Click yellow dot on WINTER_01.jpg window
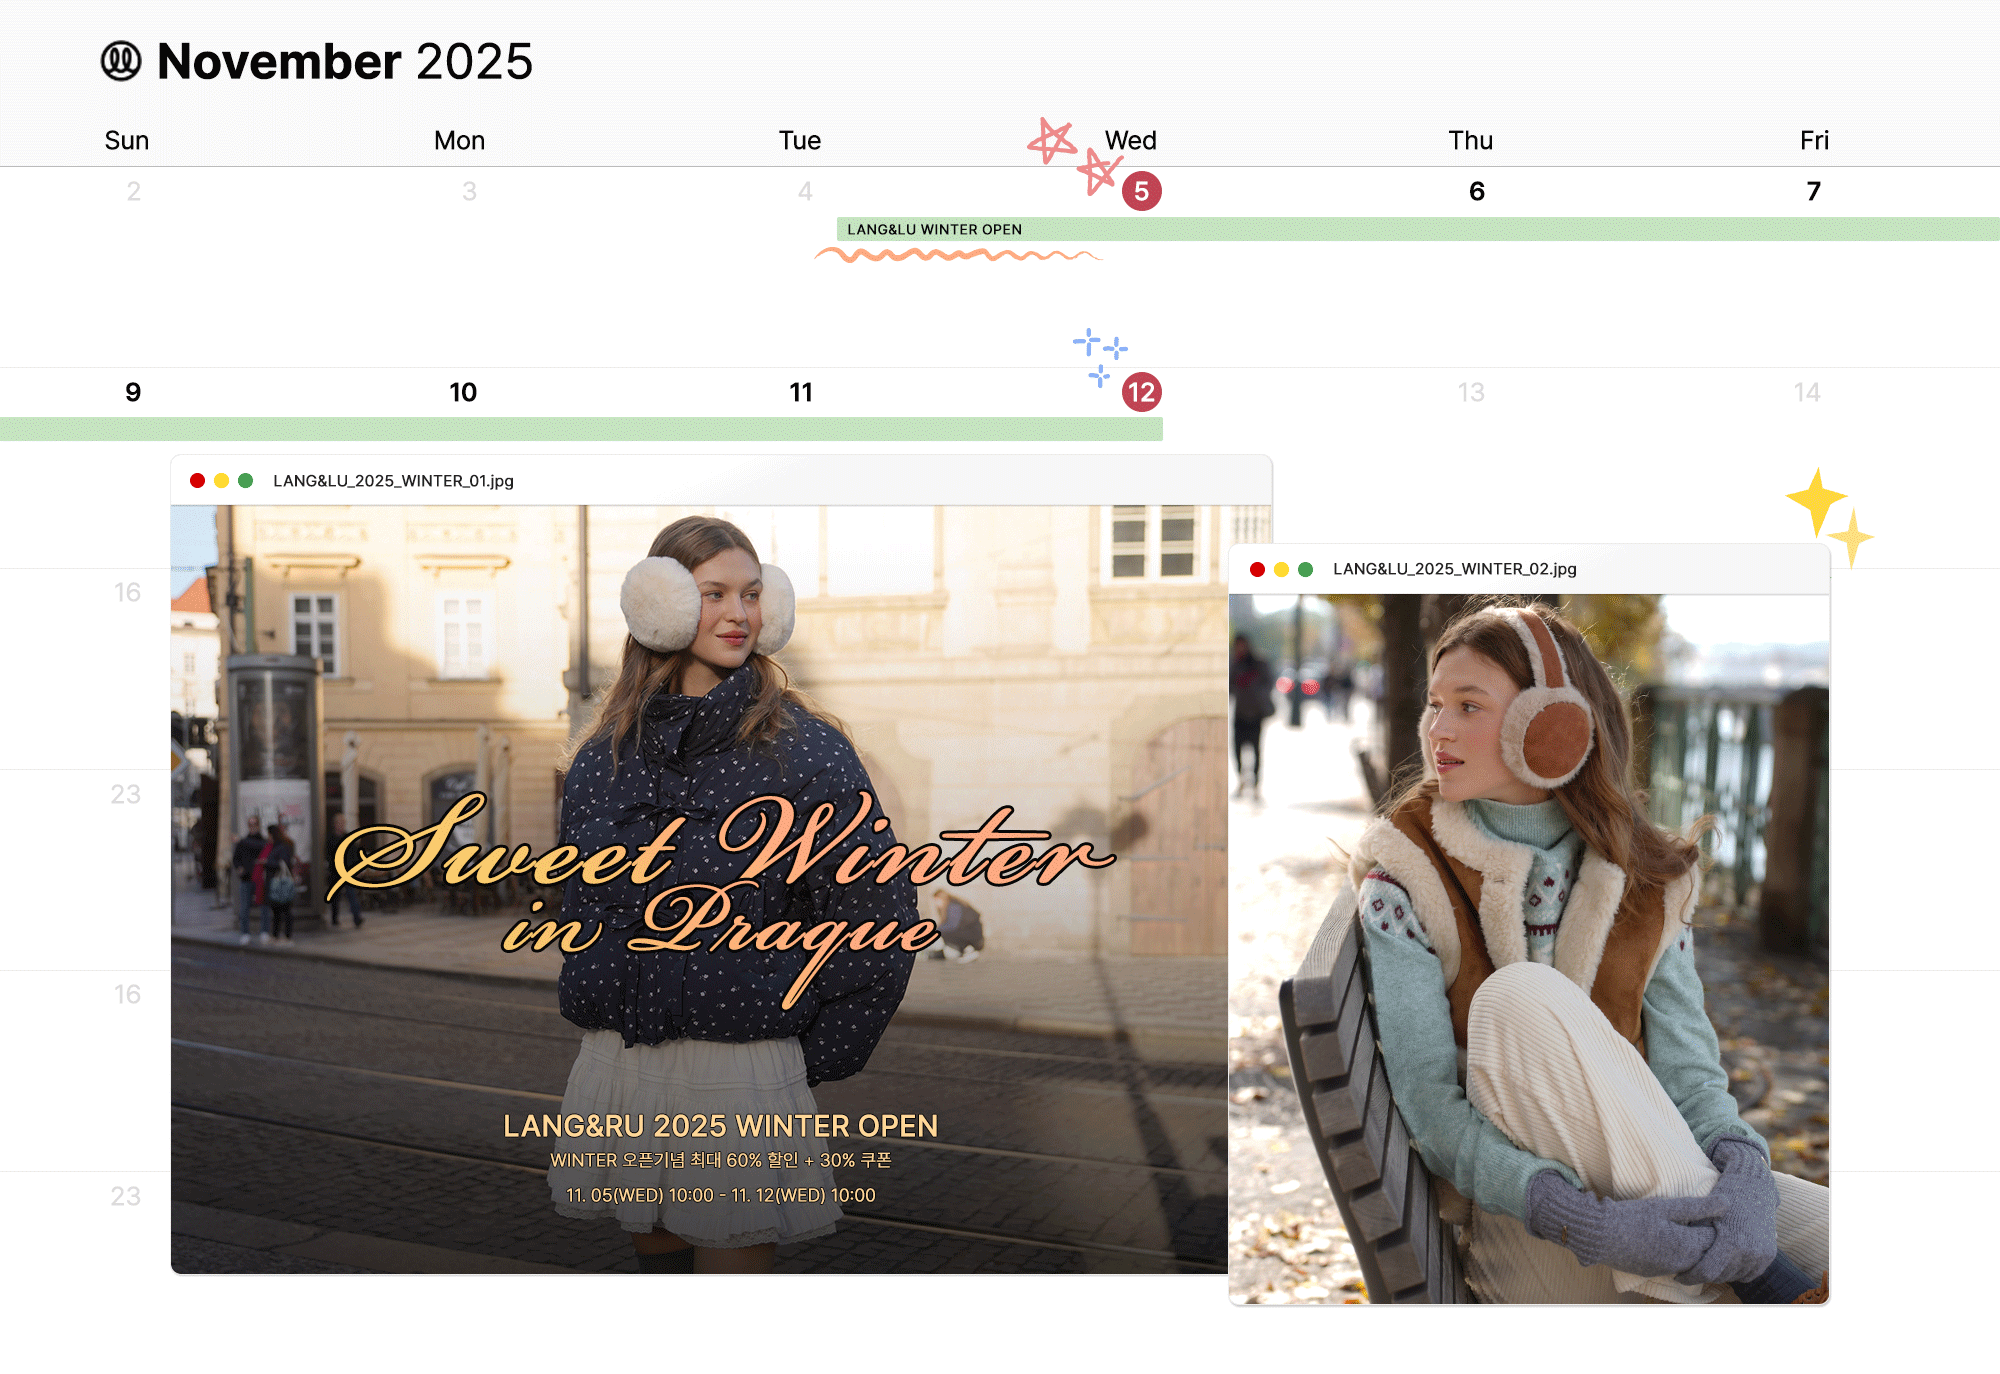 tap(222, 481)
